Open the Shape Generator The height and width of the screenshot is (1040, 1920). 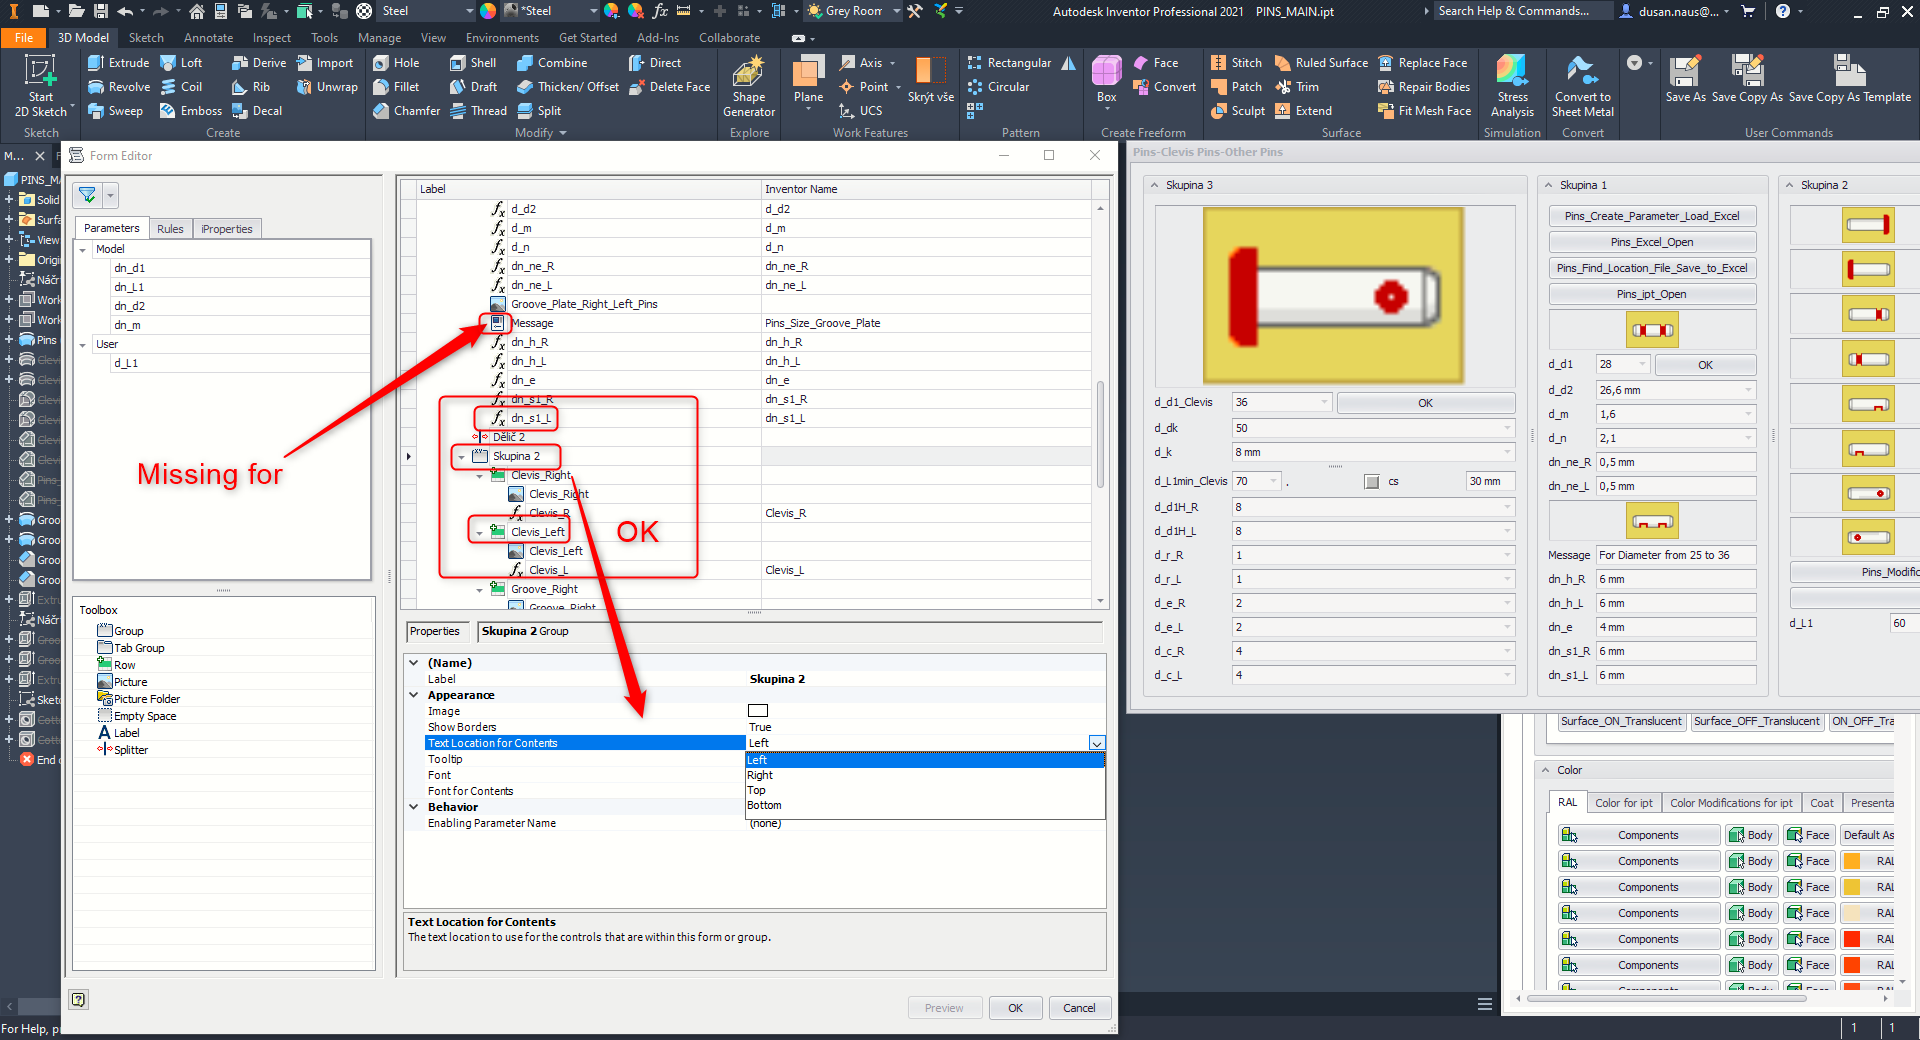(x=748, y=85)
